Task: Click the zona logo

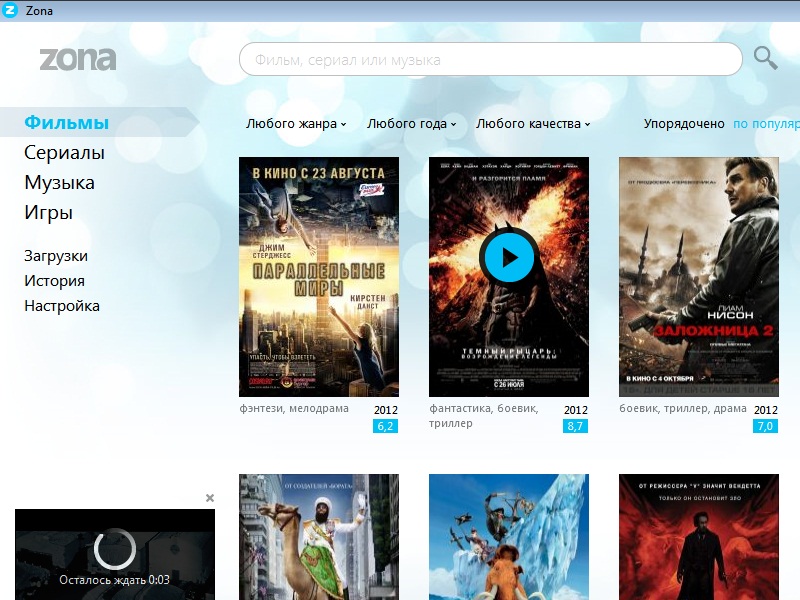Action: coord(78,59)
